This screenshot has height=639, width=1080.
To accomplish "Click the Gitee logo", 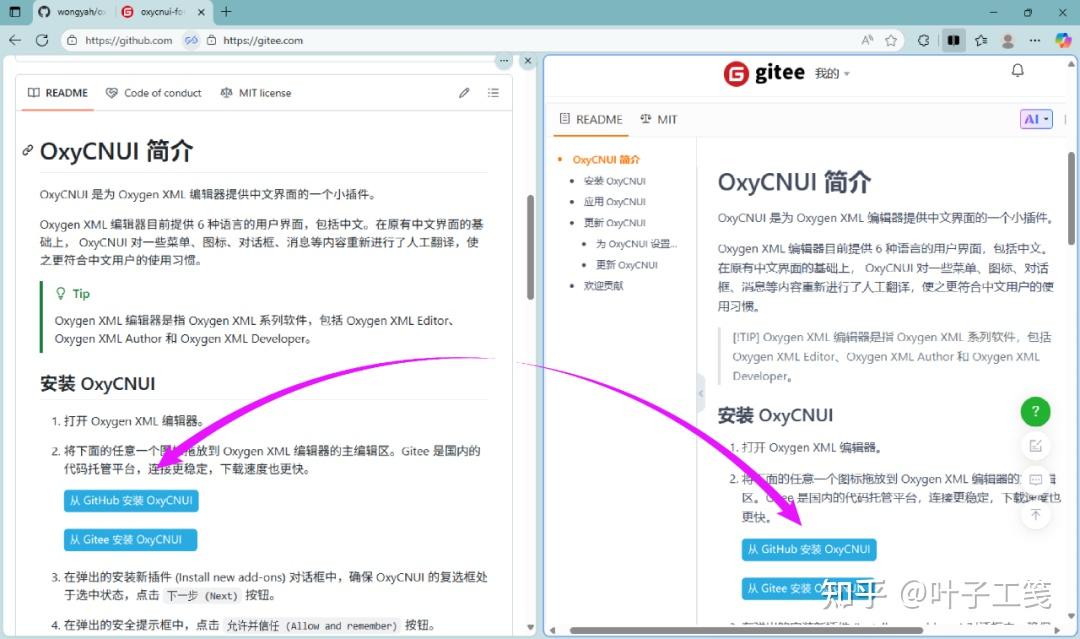I will [764, 72].
